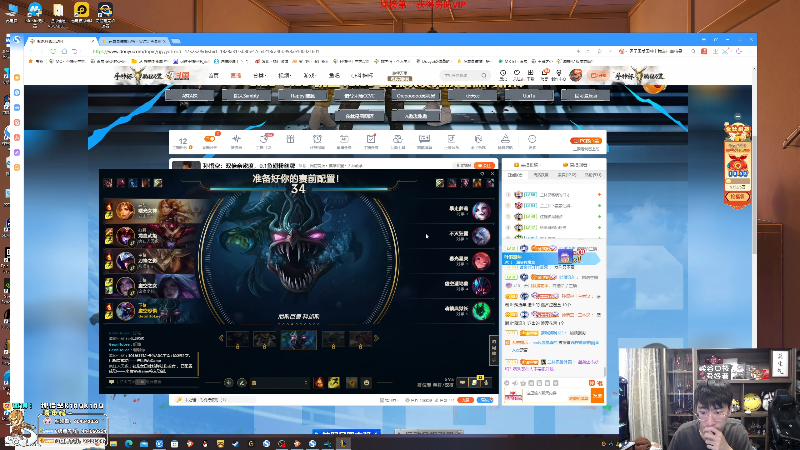Viewport: 800px width, 450px height.
Task: Open the orange highlighted nav tab on Huya header
Action: point(236,76)
